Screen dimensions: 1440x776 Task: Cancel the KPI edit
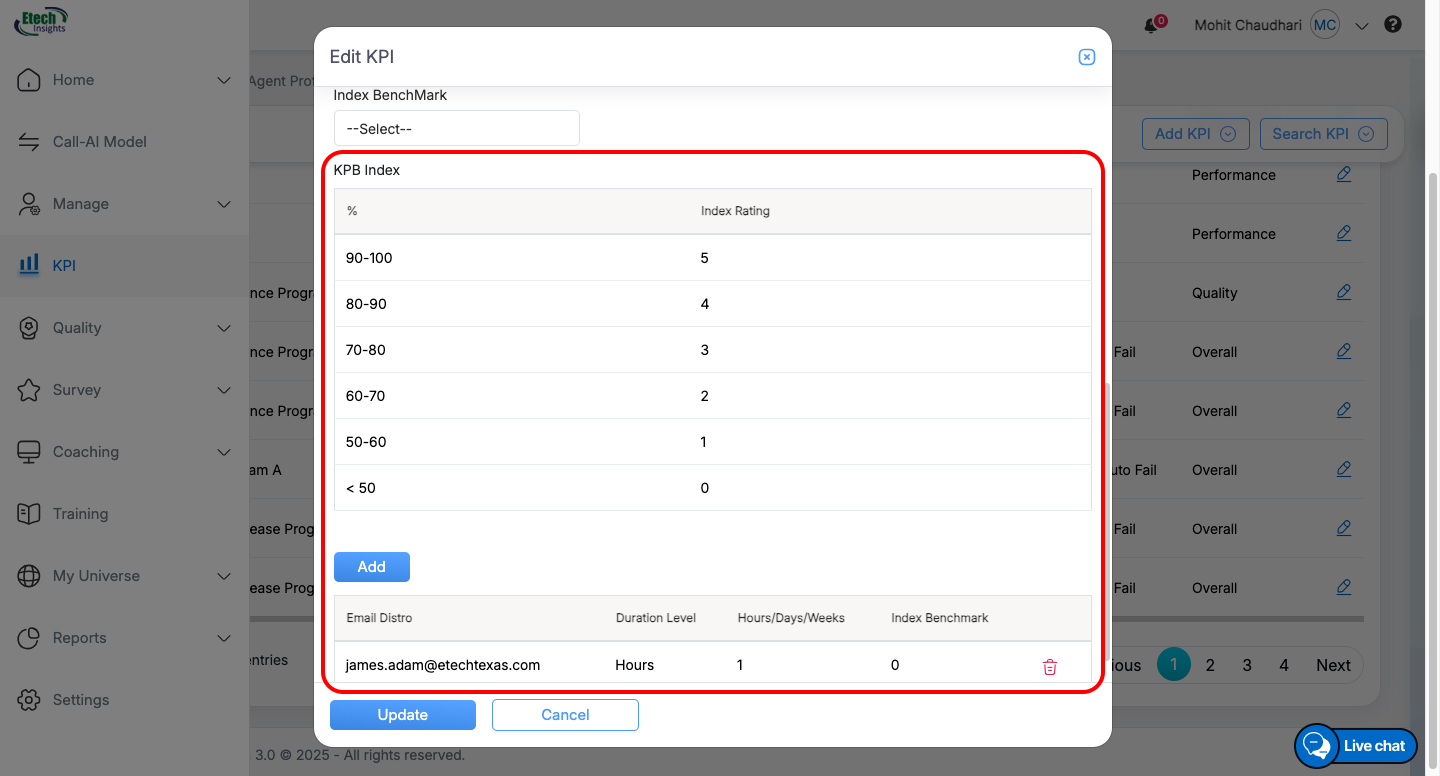pyautogui.click(x=564, y=715)
